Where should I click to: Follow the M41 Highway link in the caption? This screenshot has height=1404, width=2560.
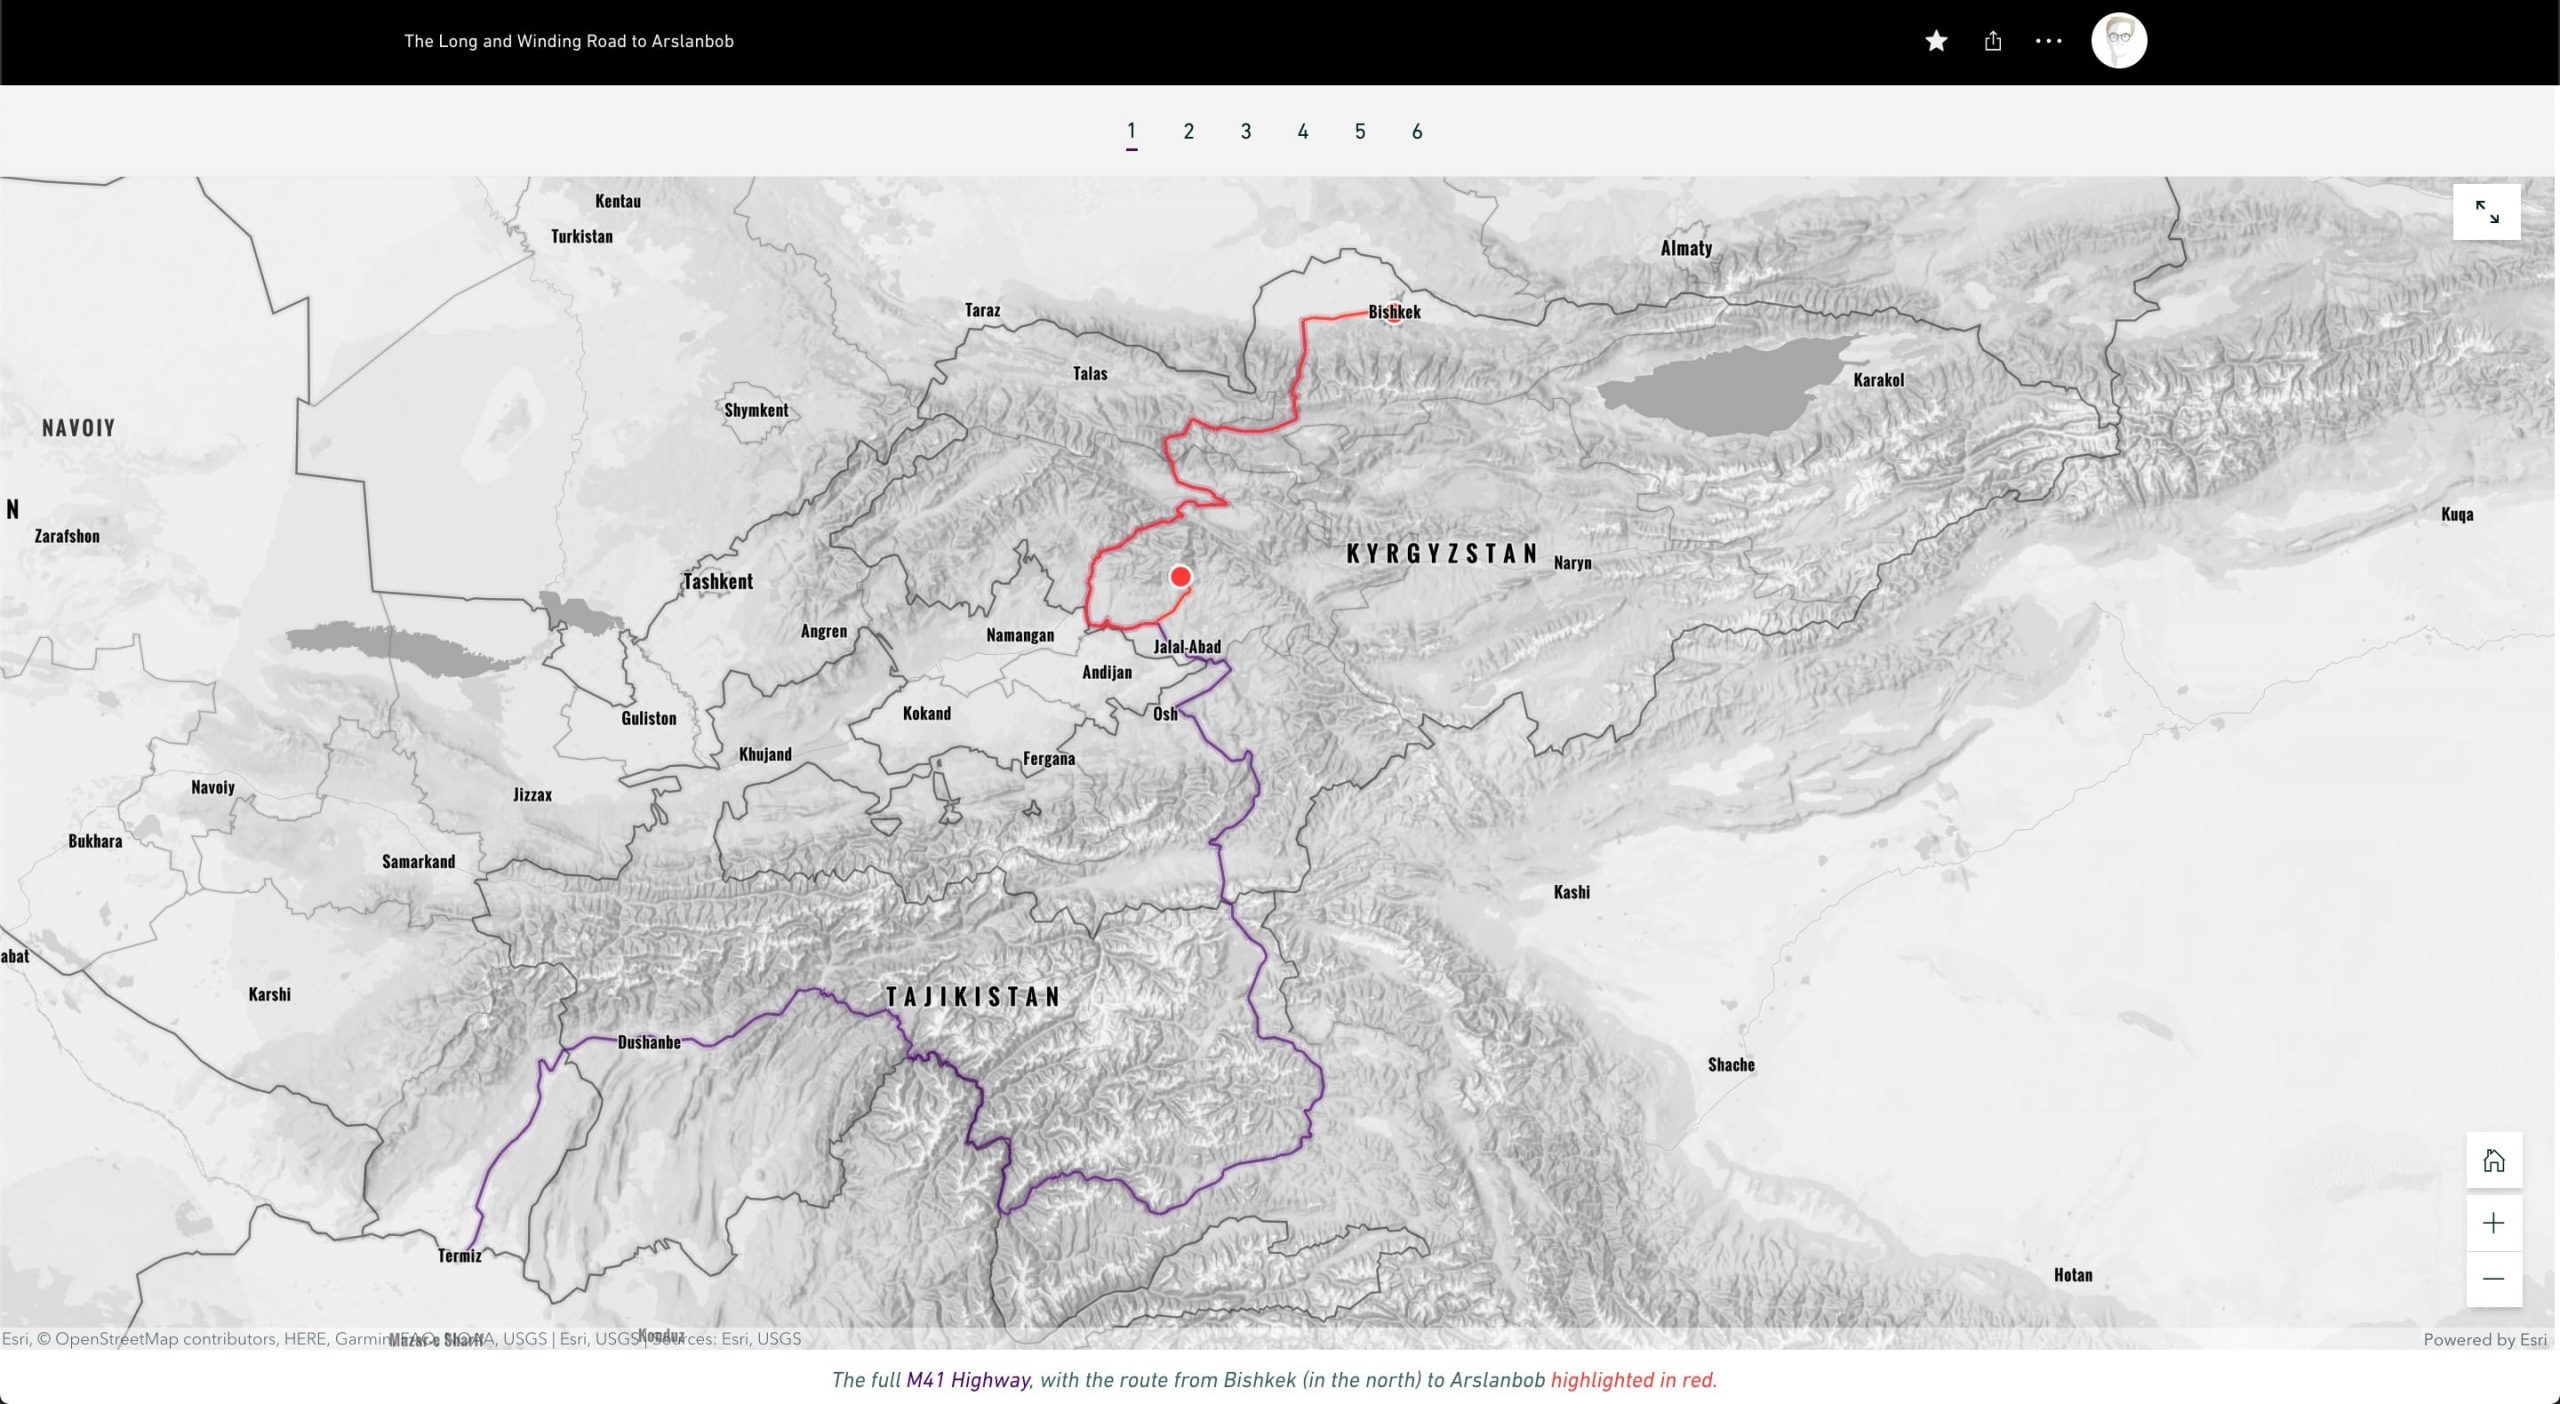click(966, 1379)
